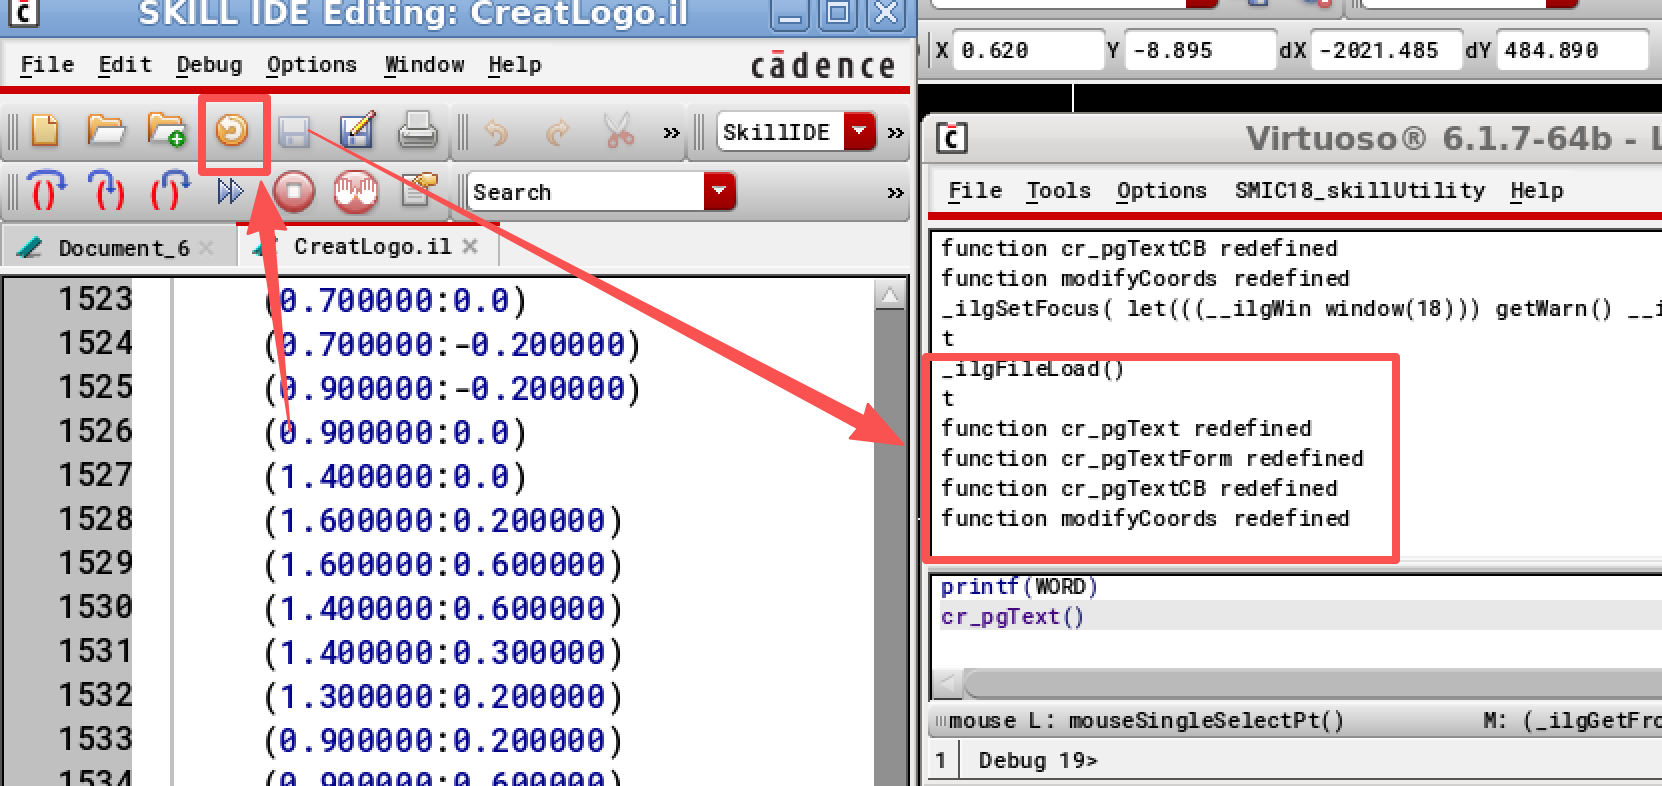Viewport: 1662px width, 786px height.
Task: Open Virtuoso CIW File menu
Action: 975,191
